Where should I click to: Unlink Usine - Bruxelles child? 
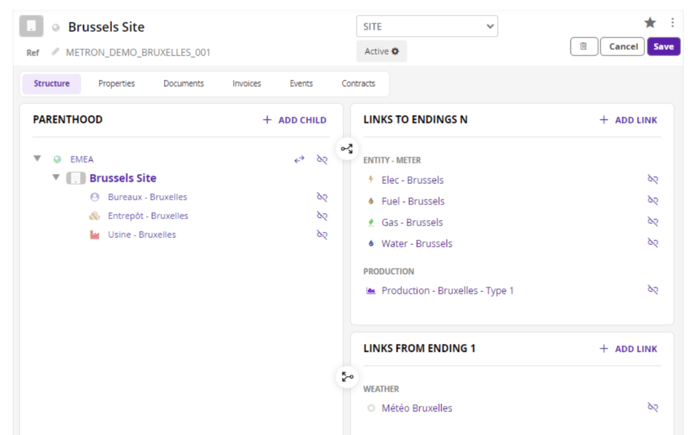click(x=322, y=235)
